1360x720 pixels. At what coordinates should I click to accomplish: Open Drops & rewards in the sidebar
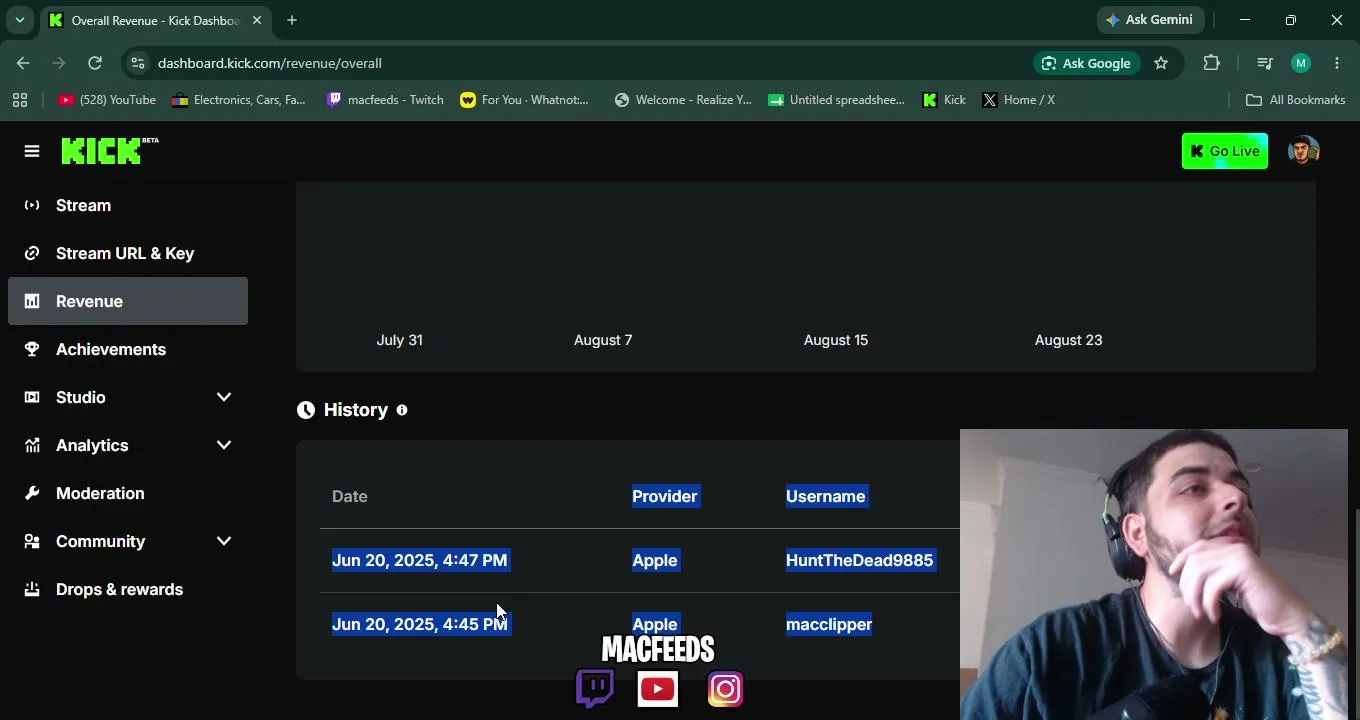(128, 589)
